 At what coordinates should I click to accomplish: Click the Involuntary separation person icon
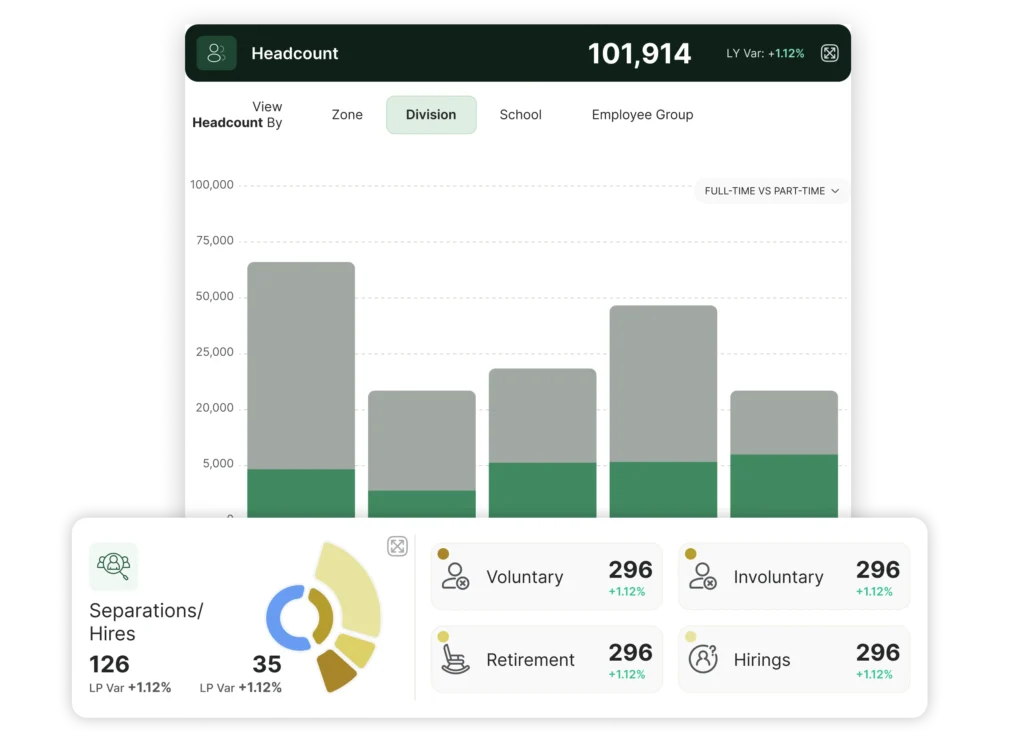703,576
